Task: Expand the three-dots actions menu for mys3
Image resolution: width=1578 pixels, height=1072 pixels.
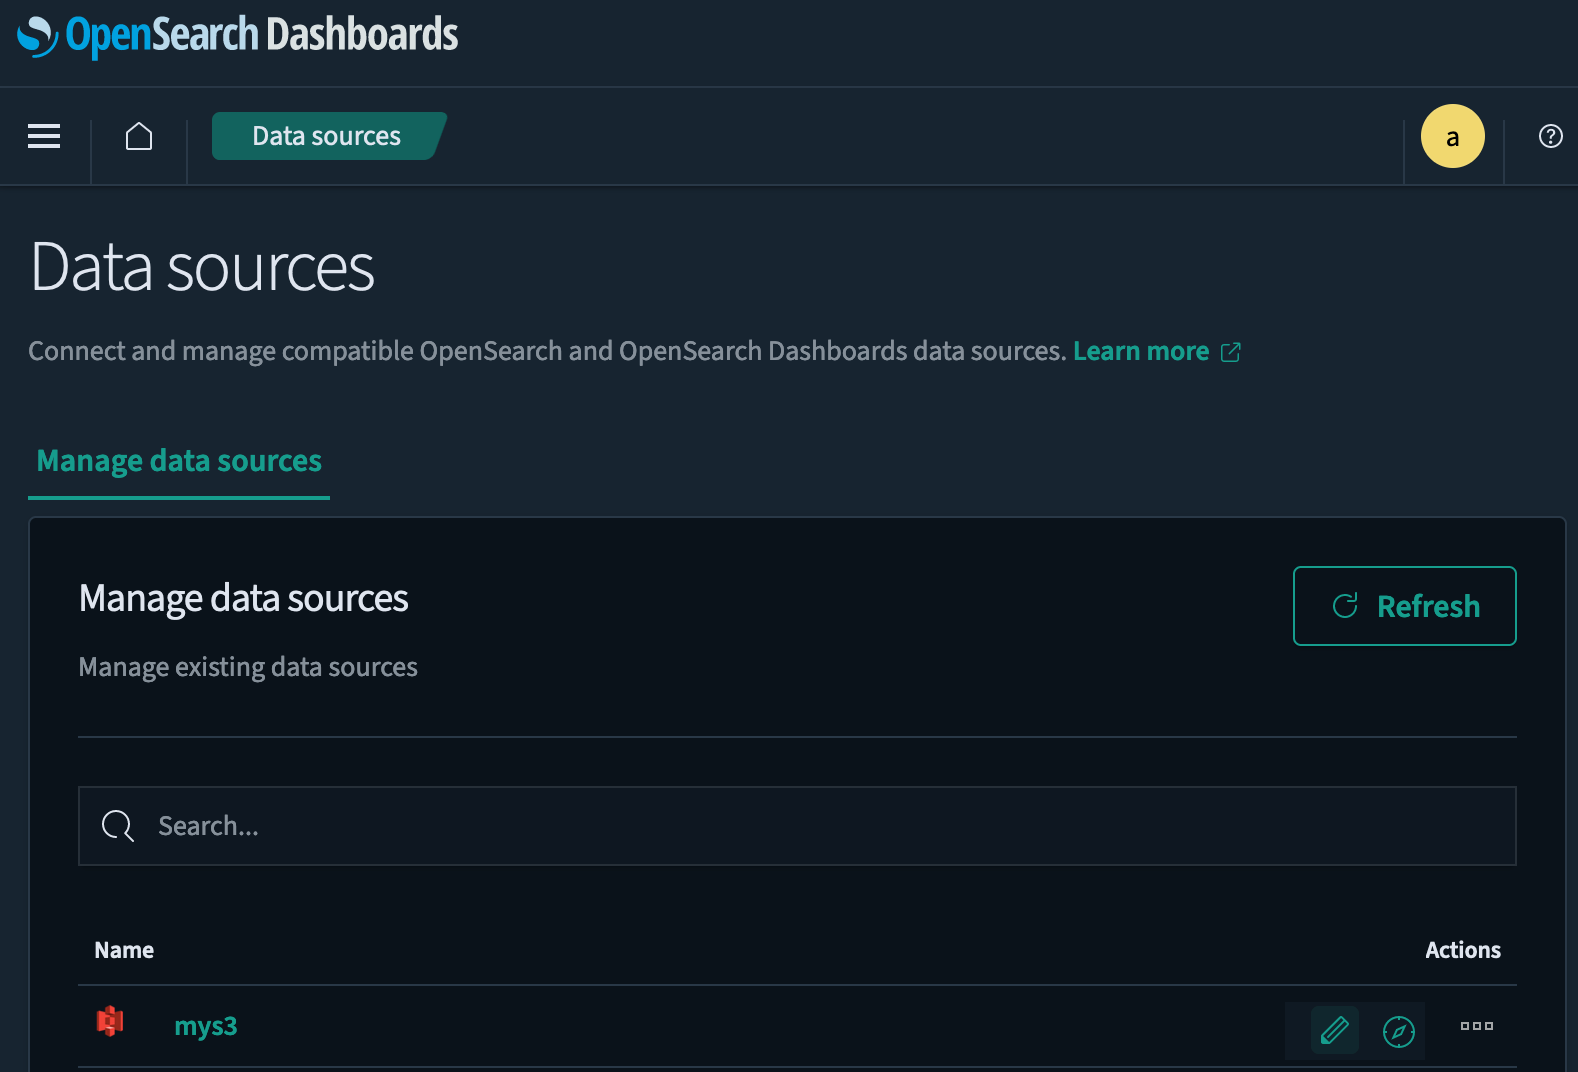Action: point(1476,1026)
